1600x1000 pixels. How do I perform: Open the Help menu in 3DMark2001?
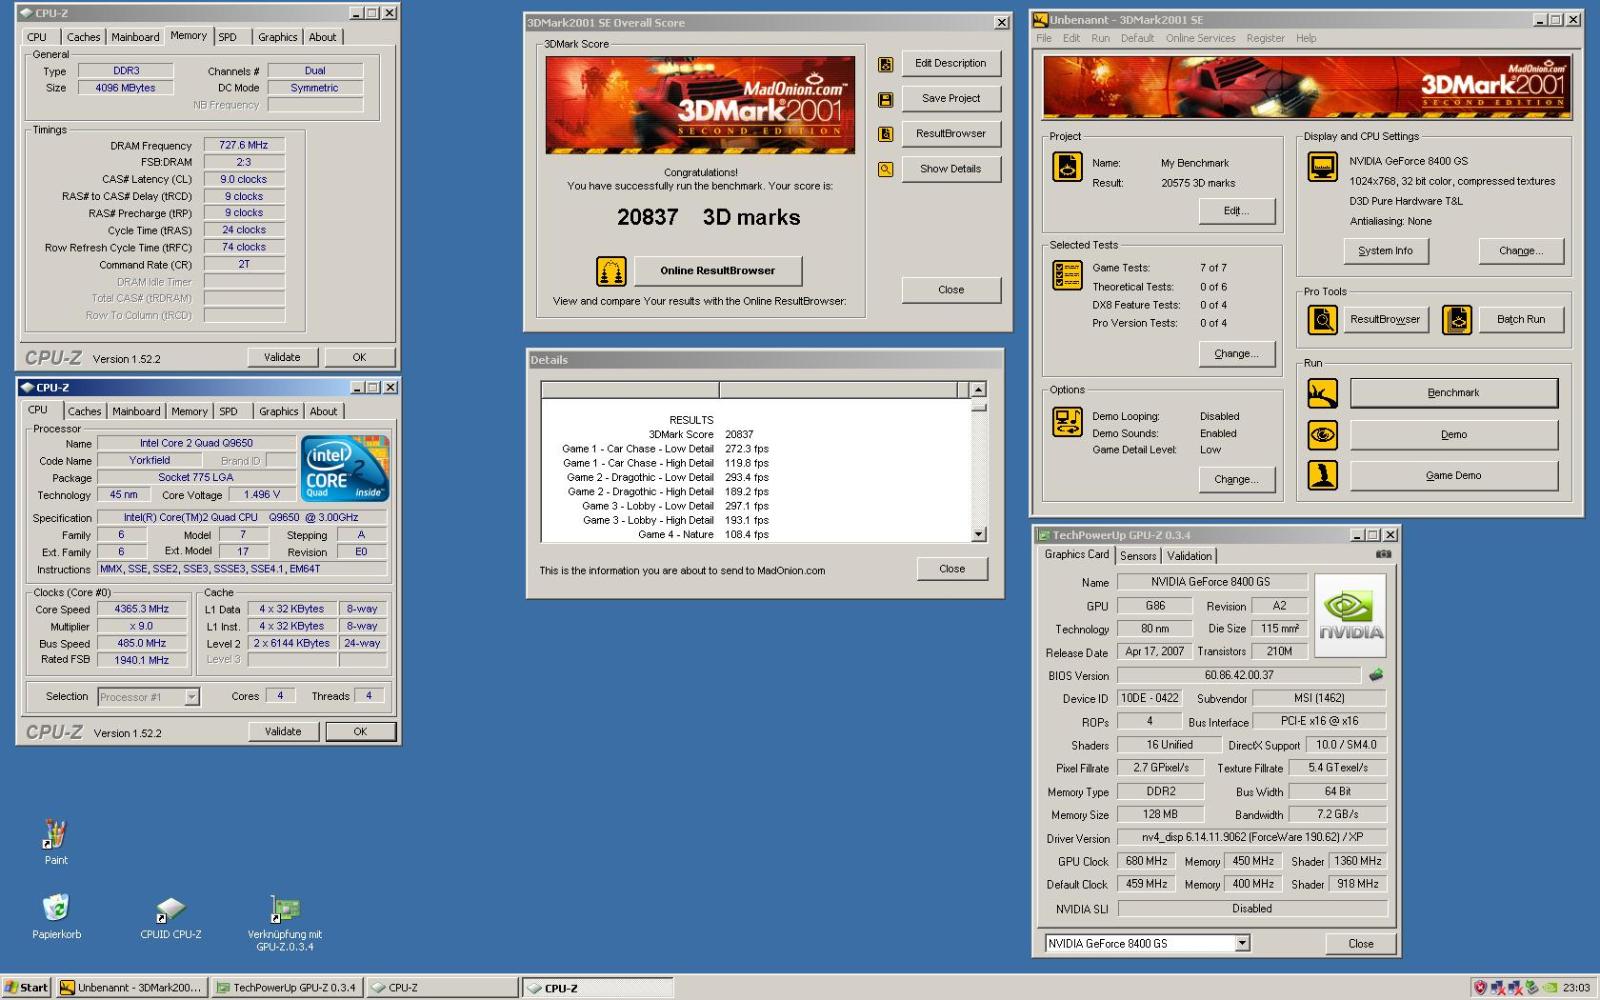1306,38
